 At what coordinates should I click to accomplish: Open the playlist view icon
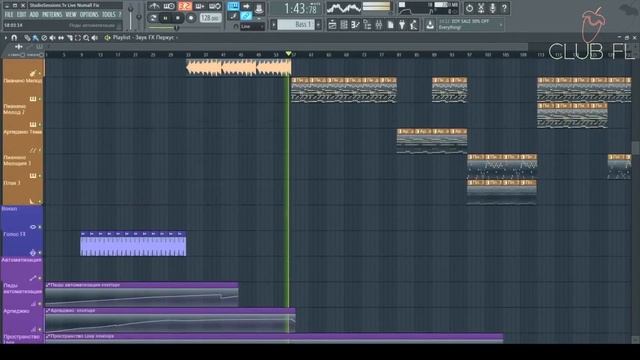pos(332,25)
